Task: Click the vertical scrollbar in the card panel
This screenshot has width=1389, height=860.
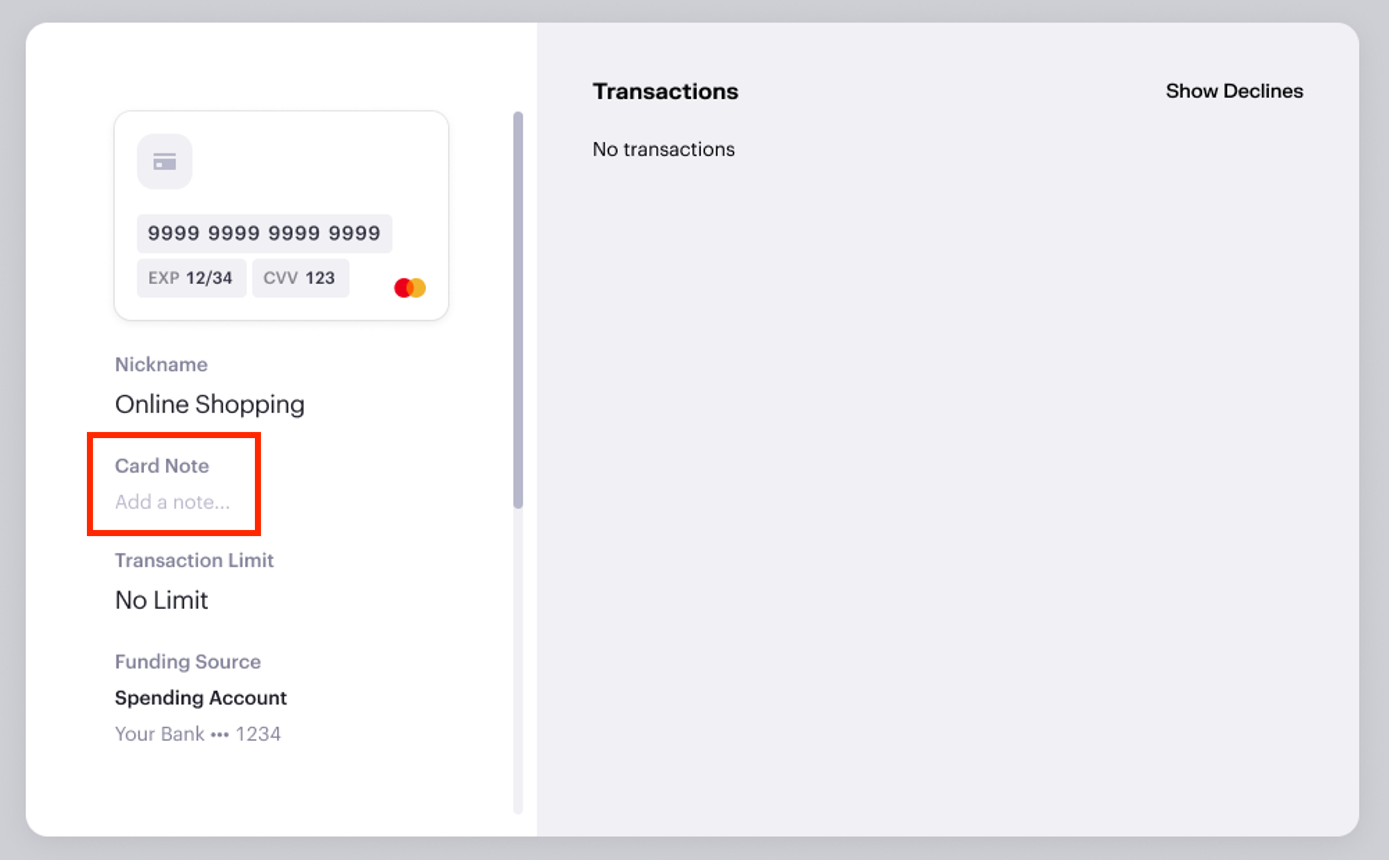Action: [518, 300]
